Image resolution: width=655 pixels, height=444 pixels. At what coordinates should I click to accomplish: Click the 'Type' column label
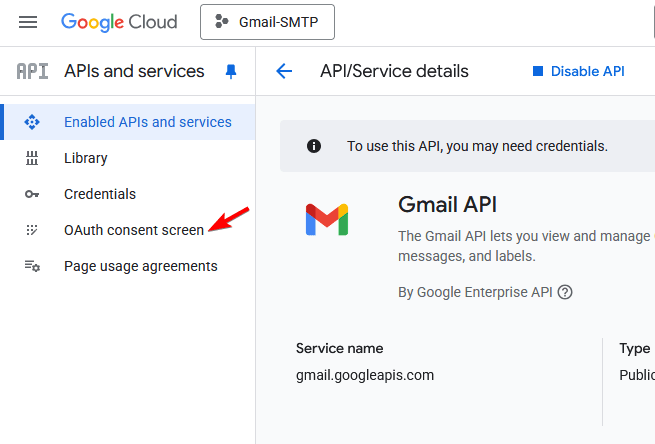click(x=635, y=348)
